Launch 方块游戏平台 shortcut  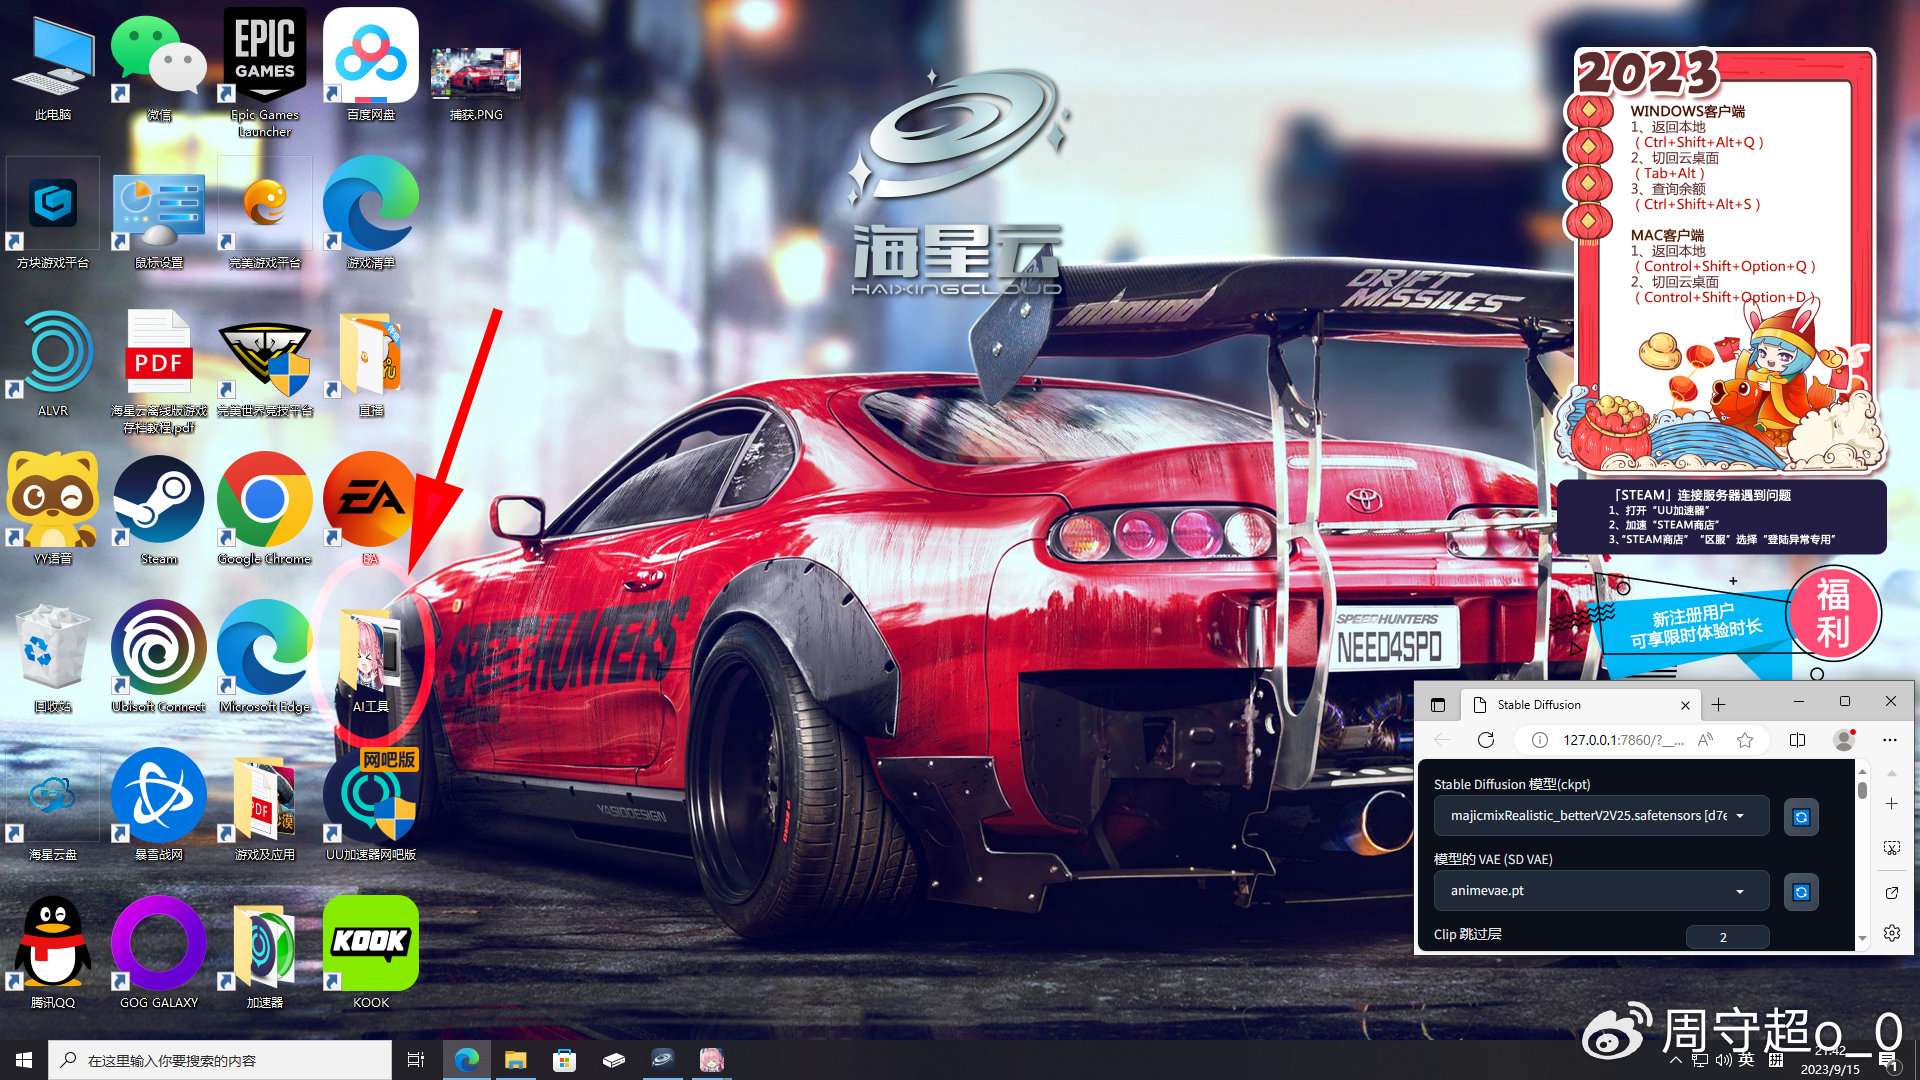point(53,214)
